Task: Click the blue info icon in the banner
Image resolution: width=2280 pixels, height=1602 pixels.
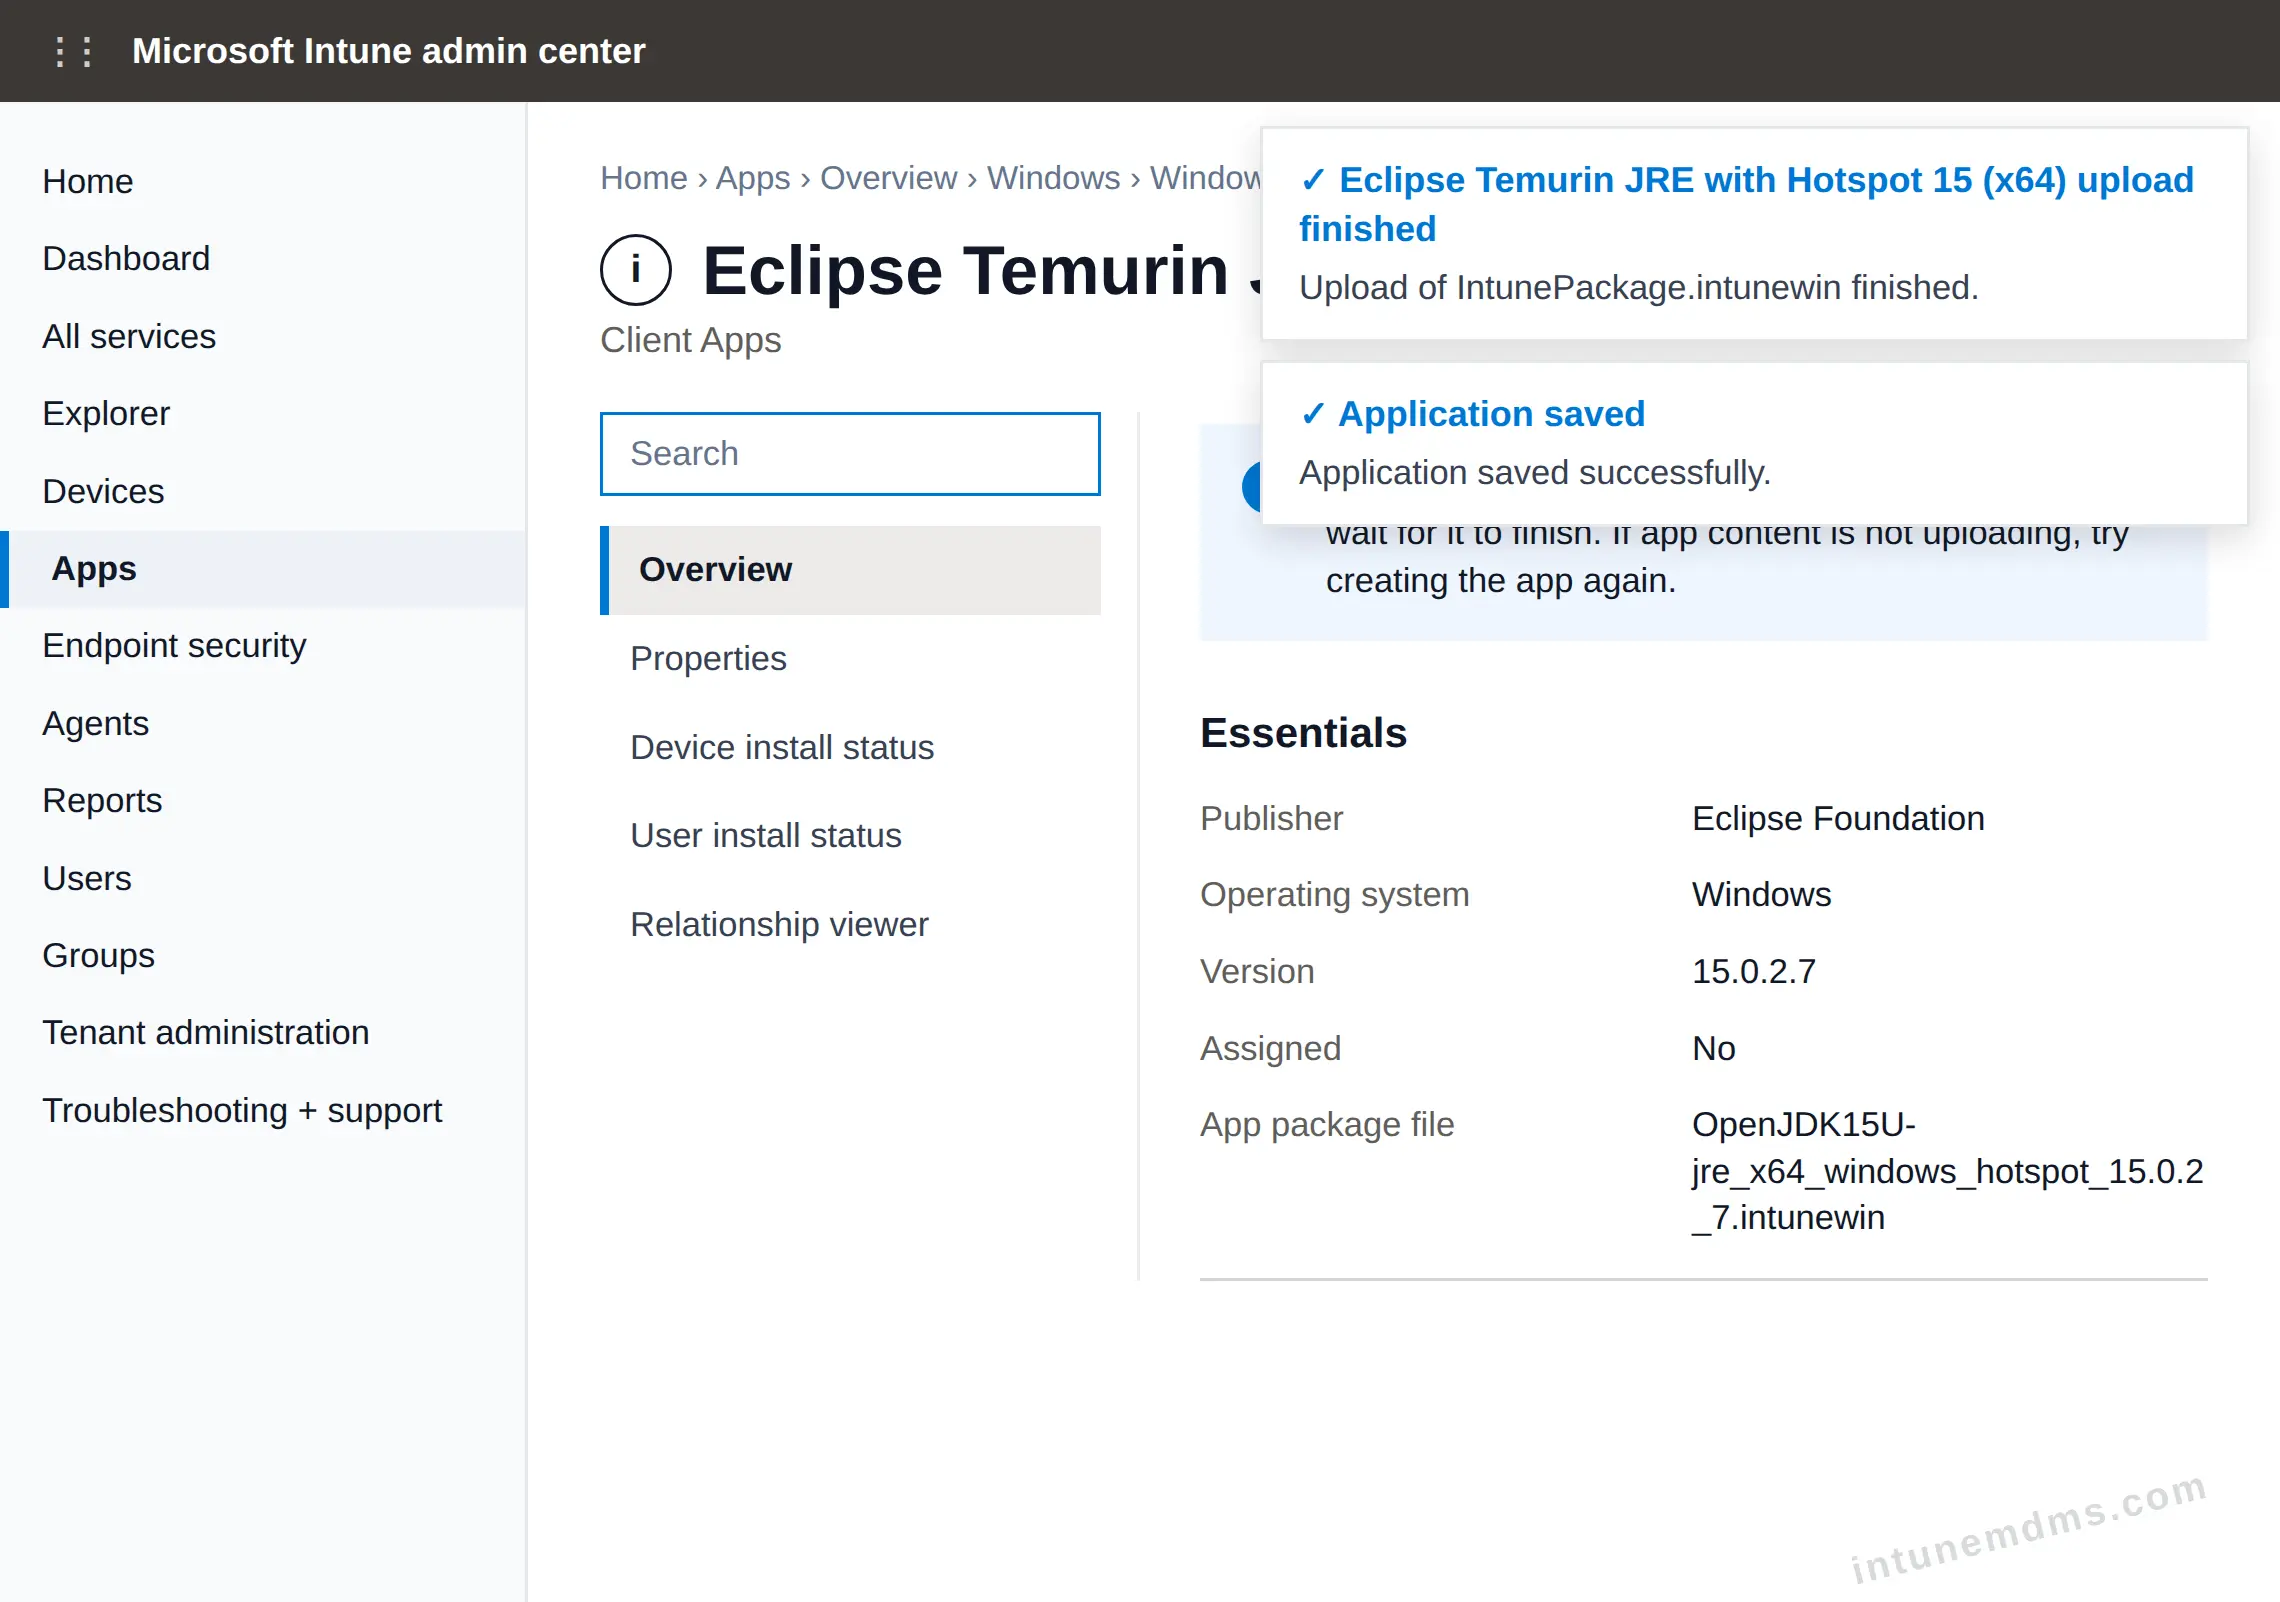Action: pyautogui.click(x=1252, y=487)
